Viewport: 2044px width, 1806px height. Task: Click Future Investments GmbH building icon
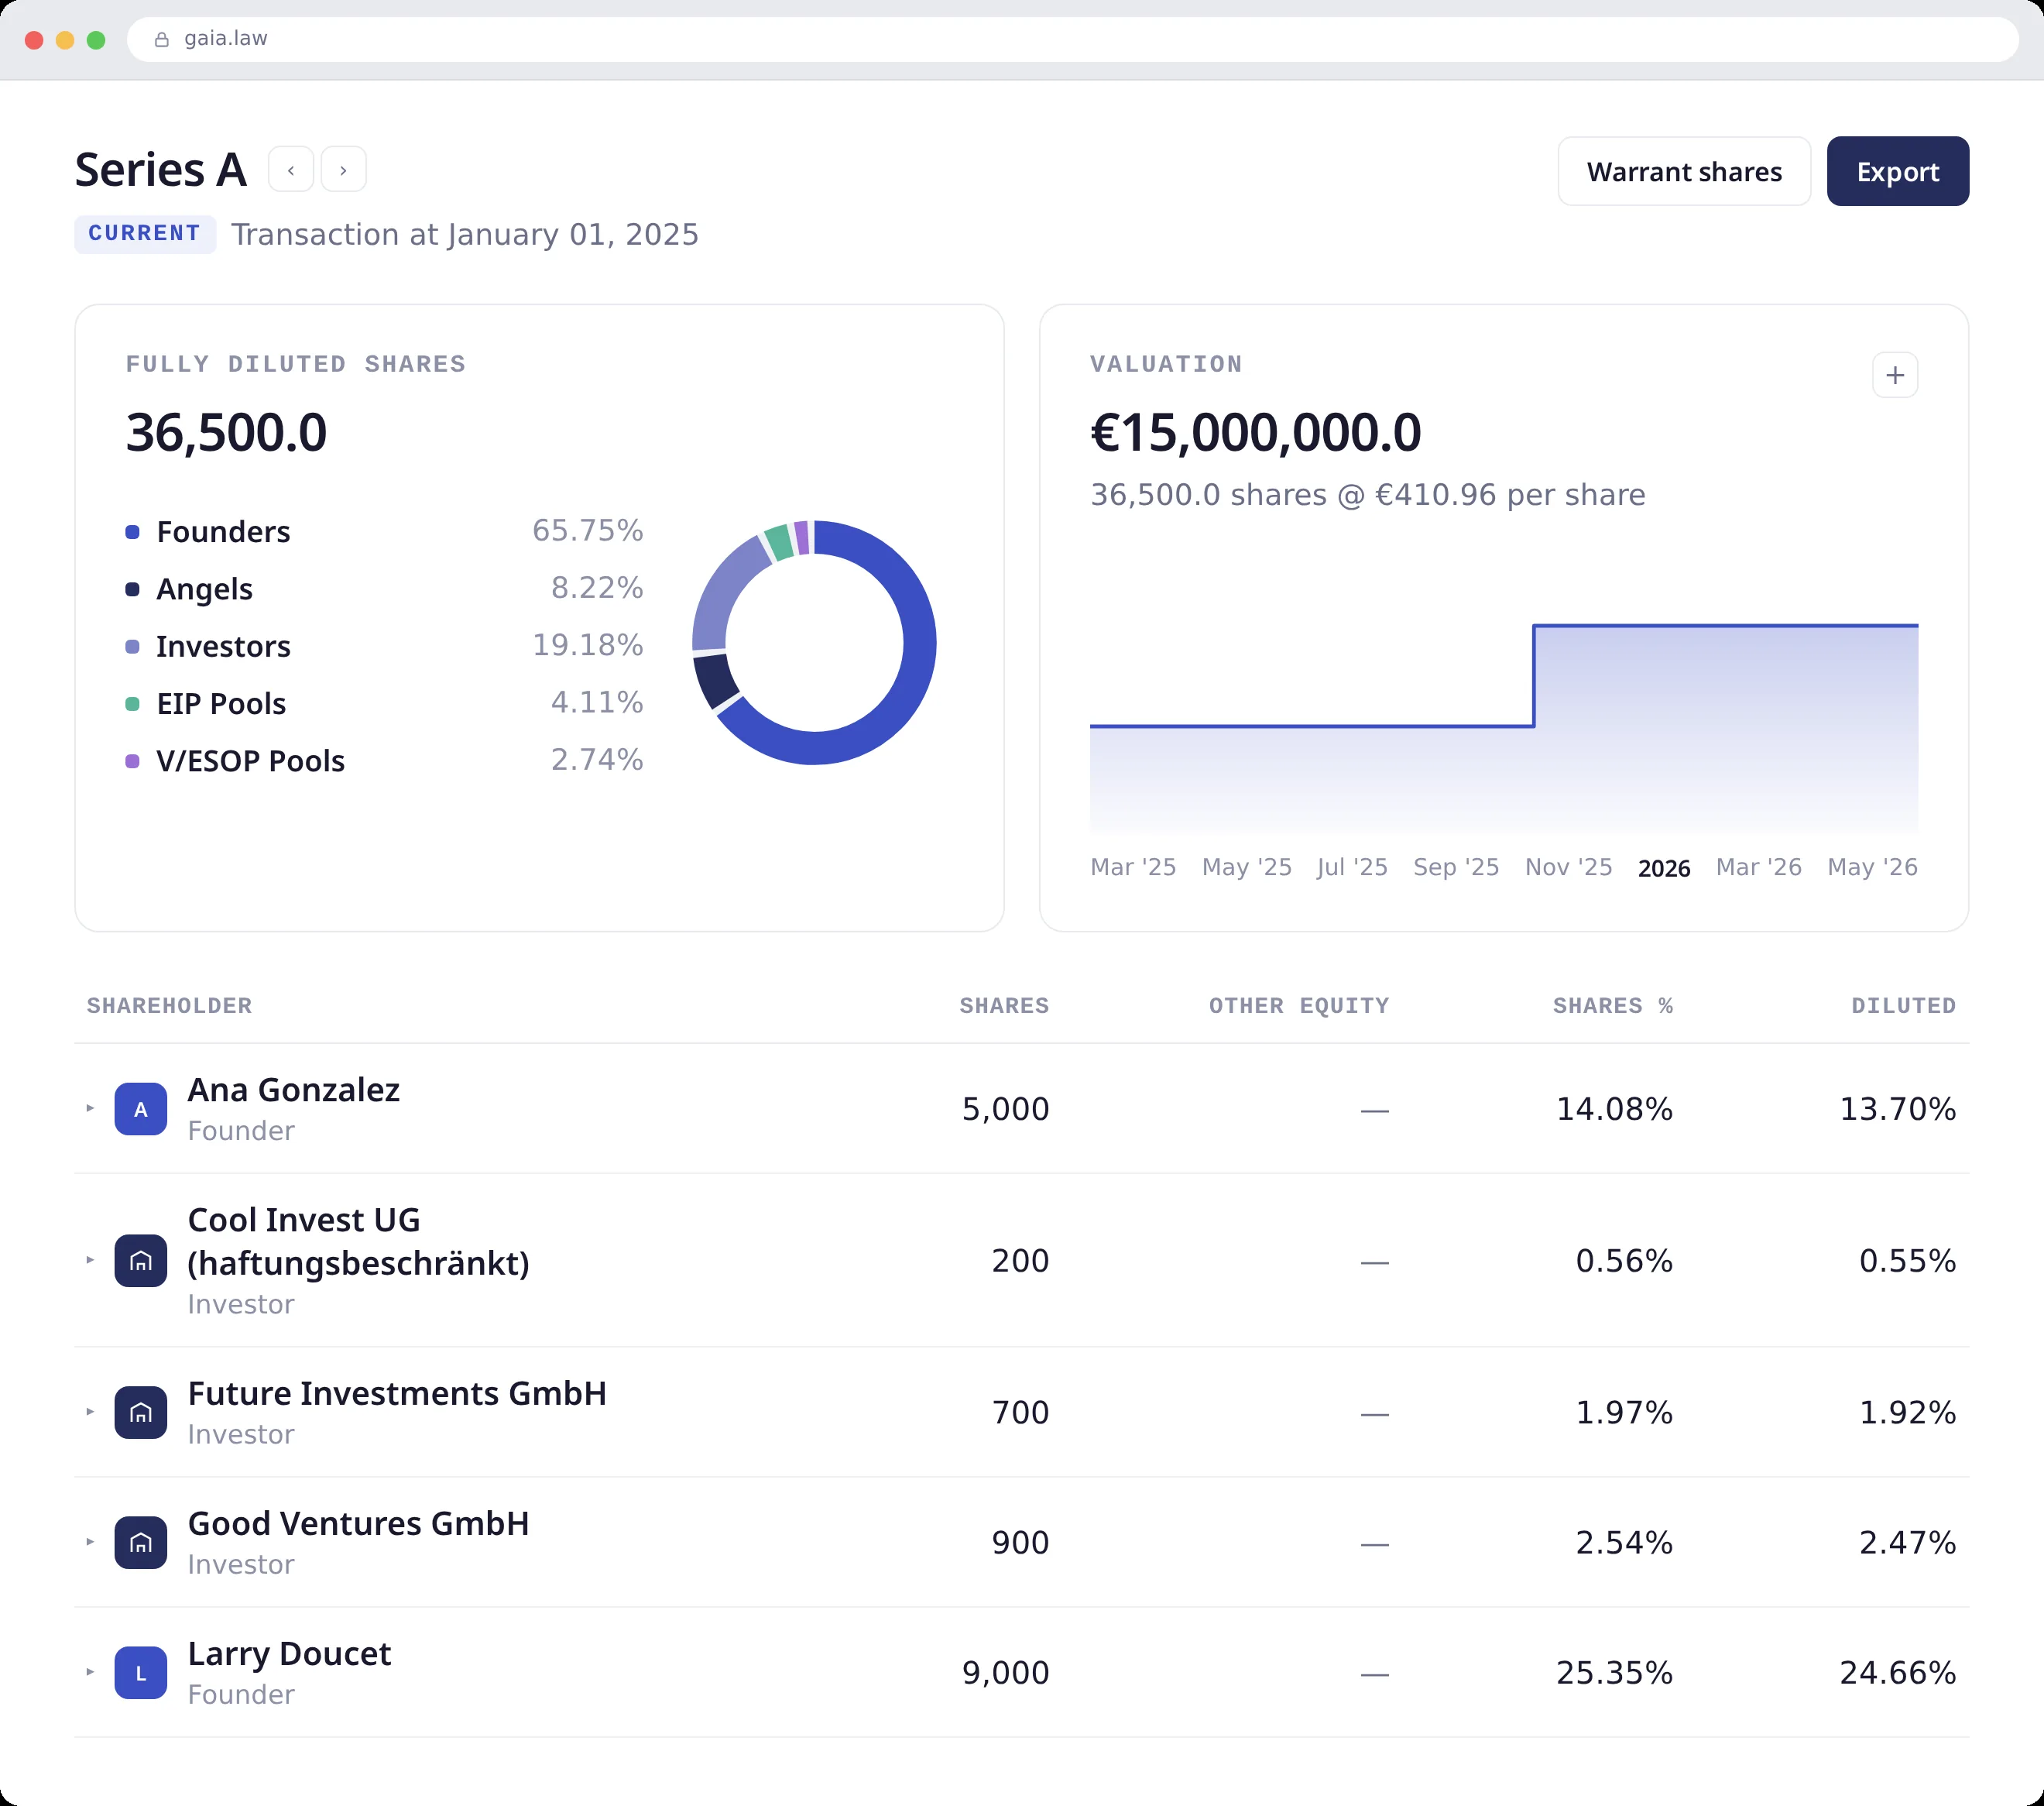point(141,1413)
